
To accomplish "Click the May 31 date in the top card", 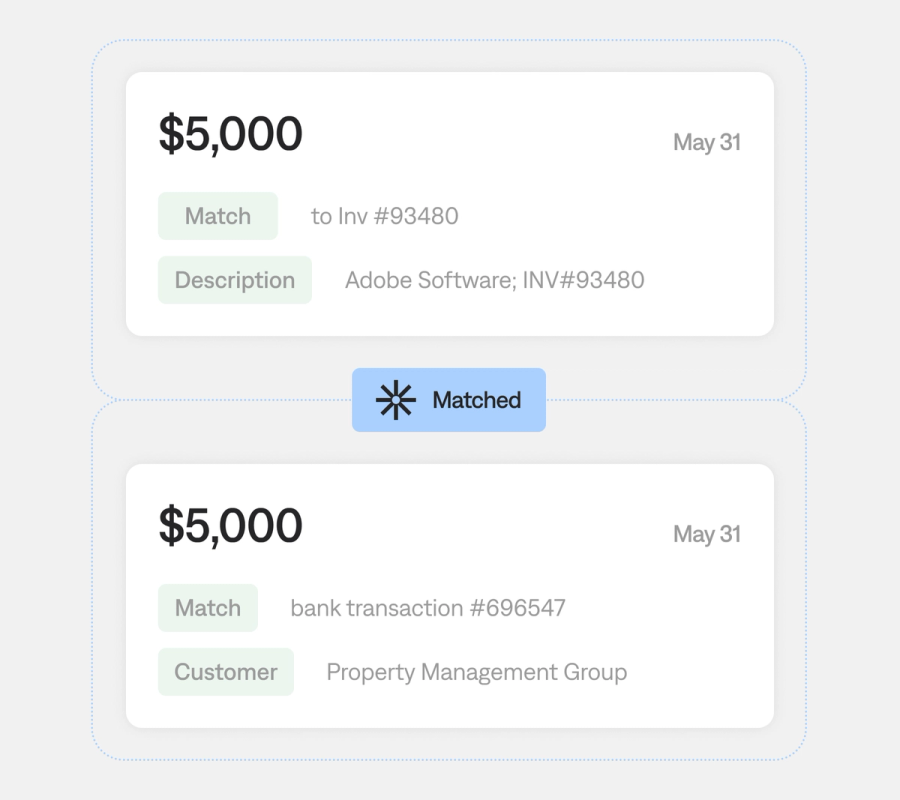I will (x=707, y=142).
